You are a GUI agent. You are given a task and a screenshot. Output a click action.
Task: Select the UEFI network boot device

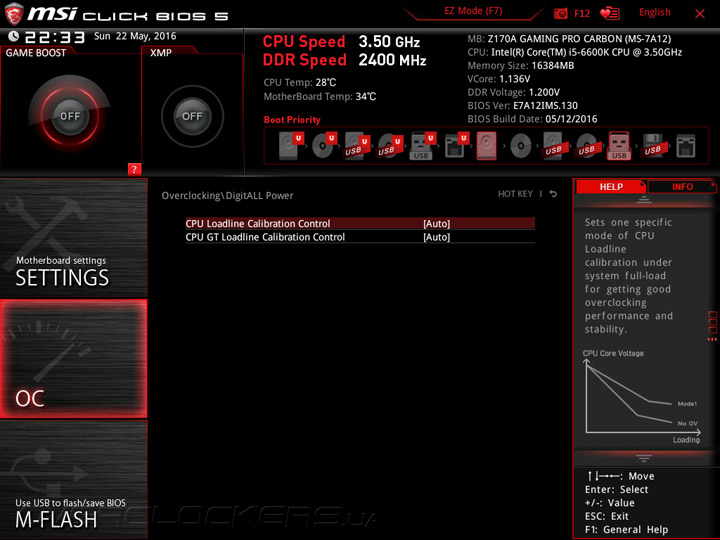tap(456, 146)
